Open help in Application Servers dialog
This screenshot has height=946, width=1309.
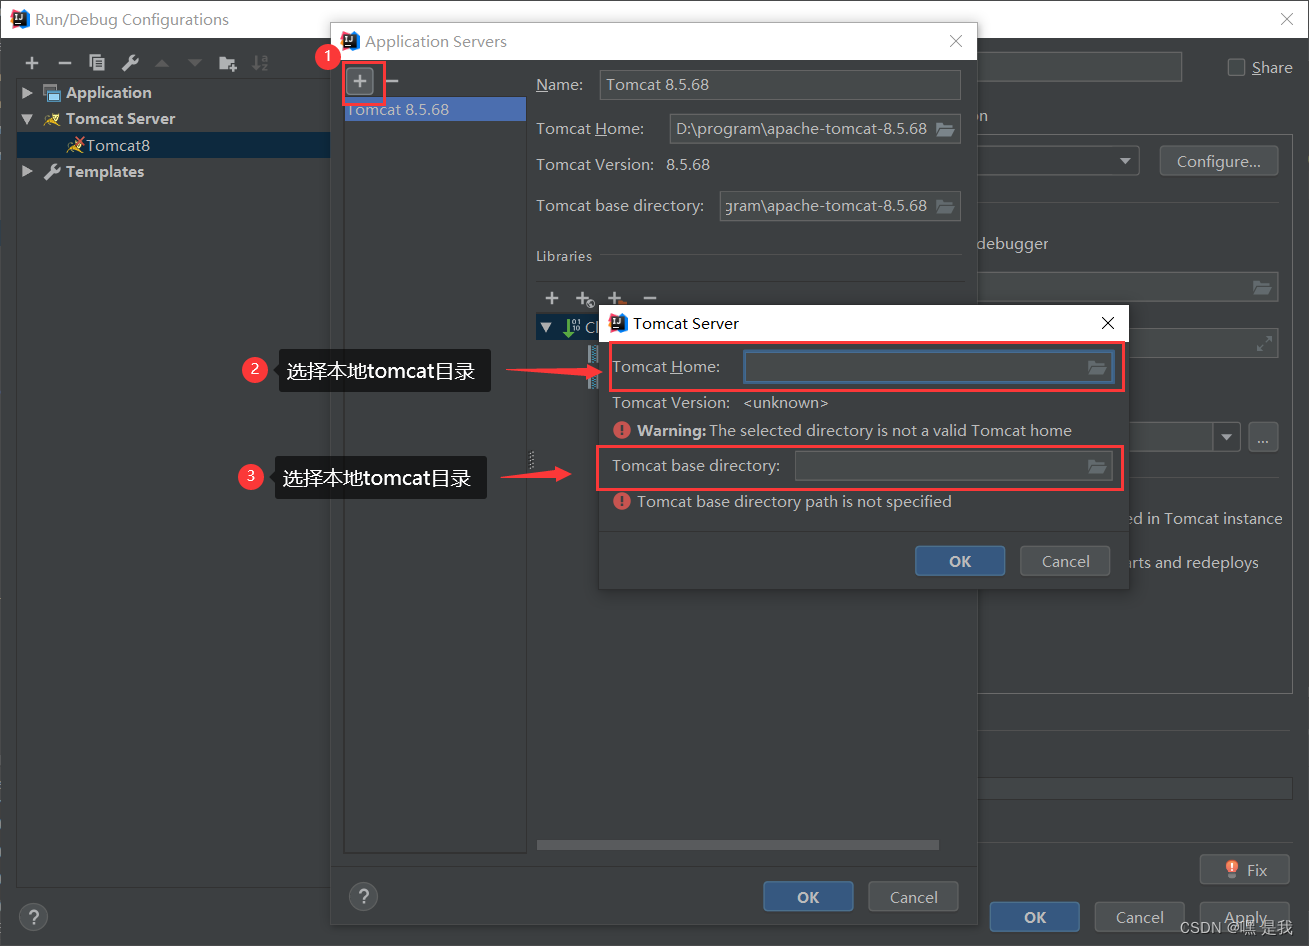pyautogui.click(x=364, y=896)
